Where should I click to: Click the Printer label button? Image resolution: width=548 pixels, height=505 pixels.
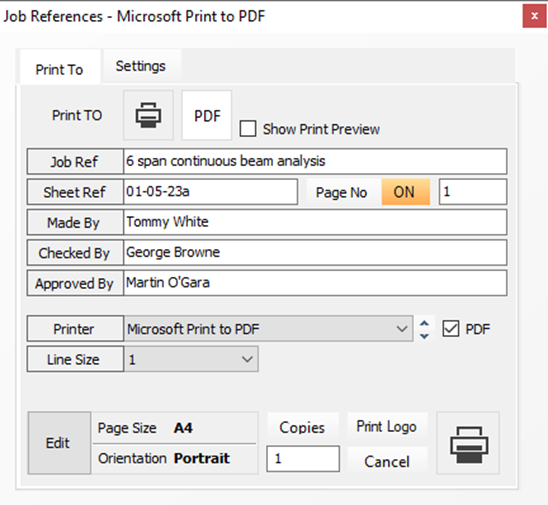tap(75, 329)
